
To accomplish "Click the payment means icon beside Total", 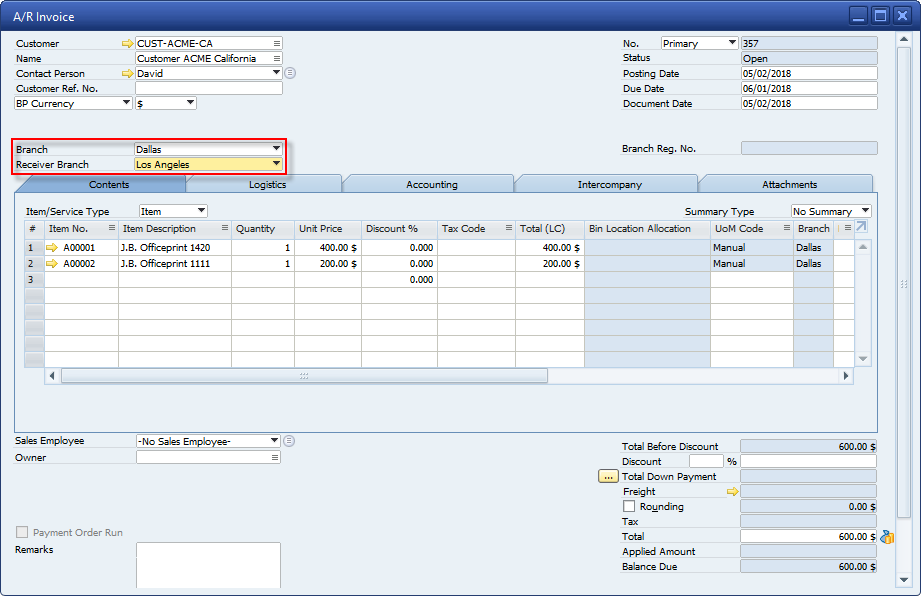I will click(x=886, y=537).
